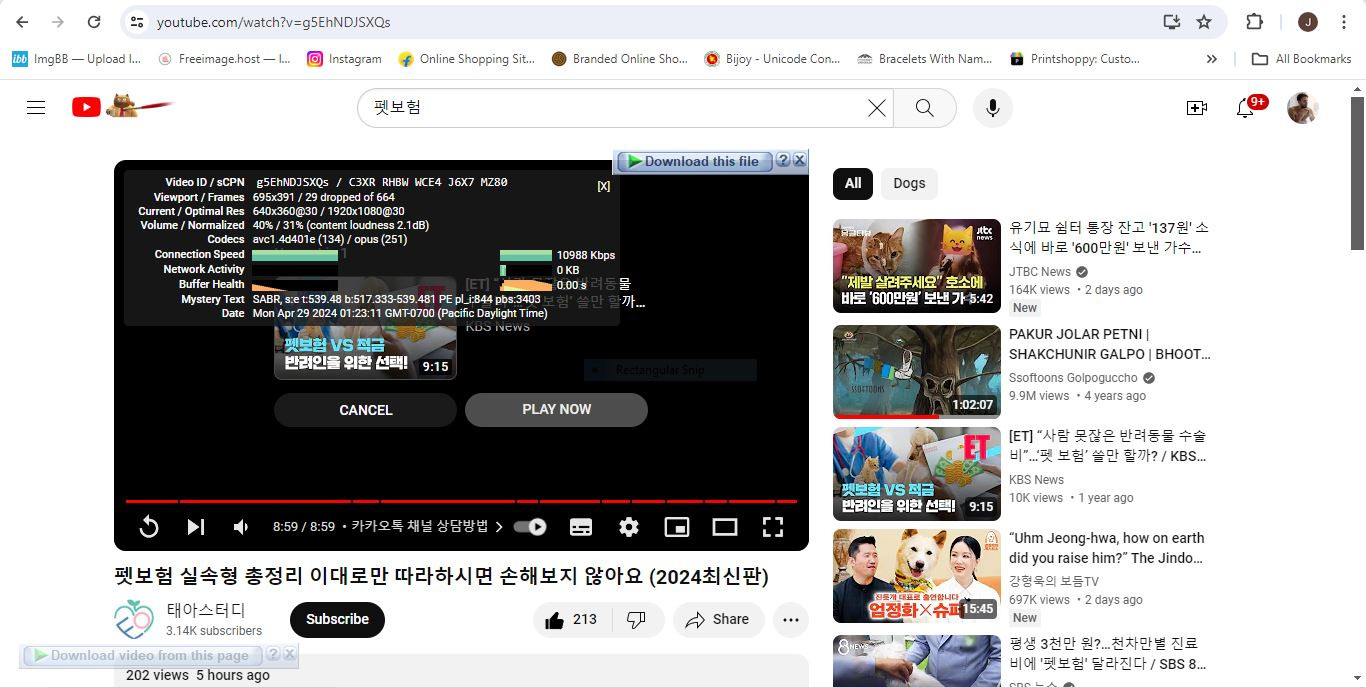Go to YouTube home via logo
Screen dimensions: 1366x688
[x=122, y=106]
